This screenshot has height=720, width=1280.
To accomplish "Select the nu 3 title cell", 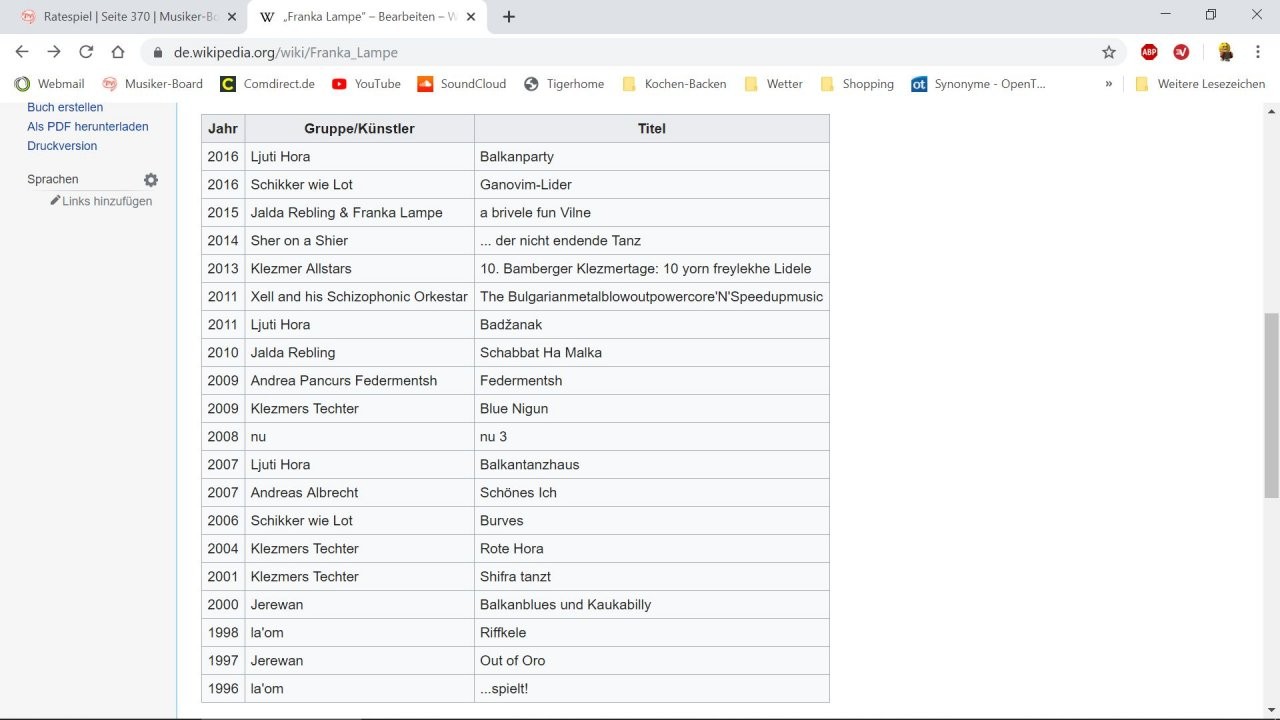I will pyautogui.click(x=651, y=436).
